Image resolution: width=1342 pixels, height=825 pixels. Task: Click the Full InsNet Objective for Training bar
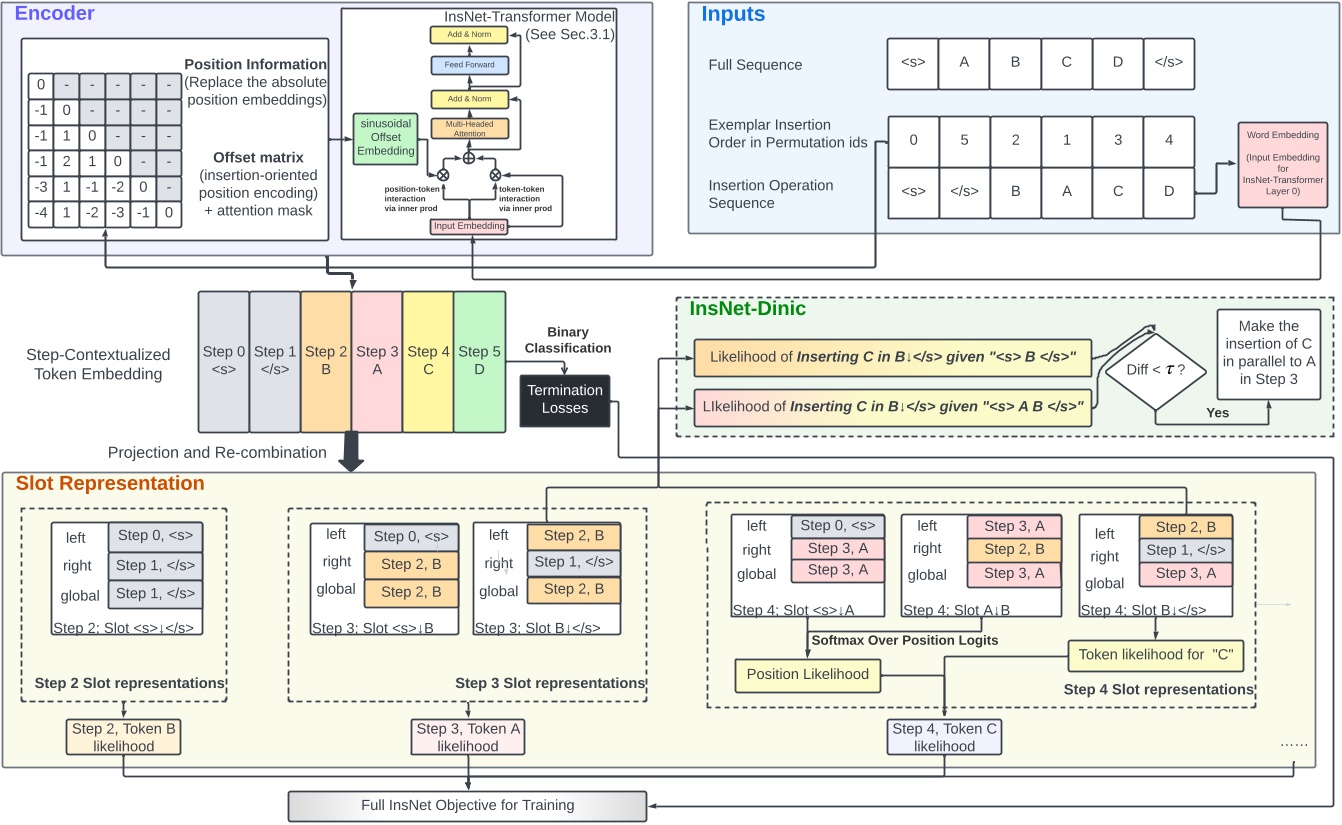[x=467, y=805]
